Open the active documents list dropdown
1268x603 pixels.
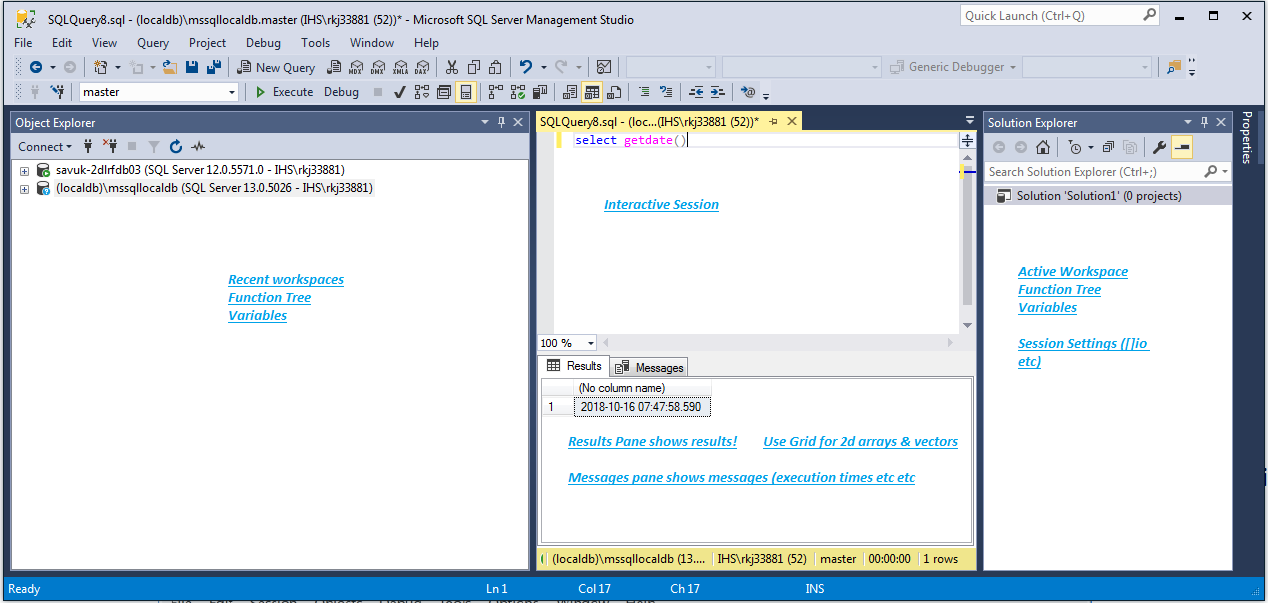[x=969, y=120]
